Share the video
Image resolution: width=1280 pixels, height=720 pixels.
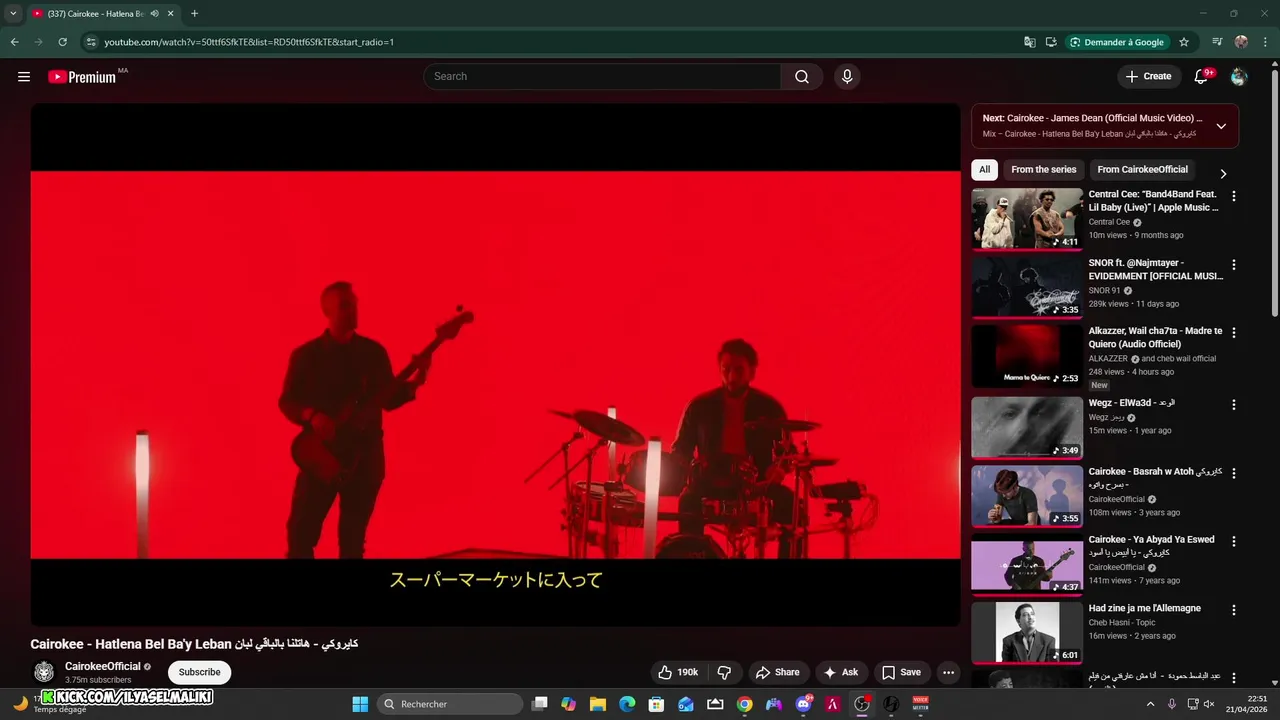click(777, 672)
